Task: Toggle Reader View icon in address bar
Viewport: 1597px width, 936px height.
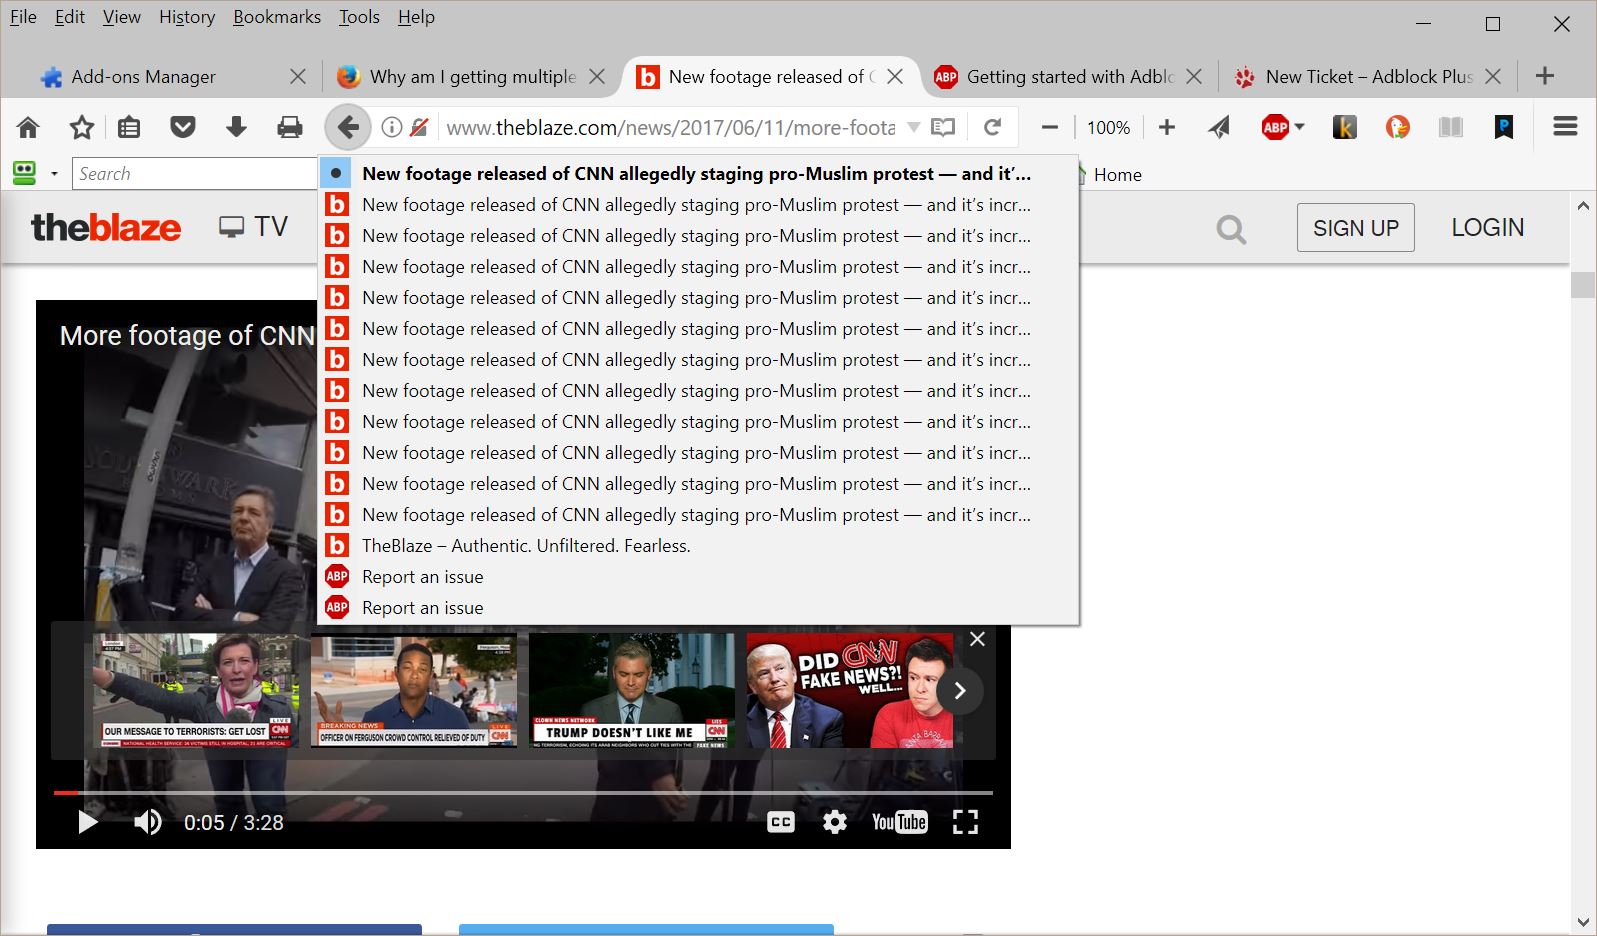Action: click(943, 127)
